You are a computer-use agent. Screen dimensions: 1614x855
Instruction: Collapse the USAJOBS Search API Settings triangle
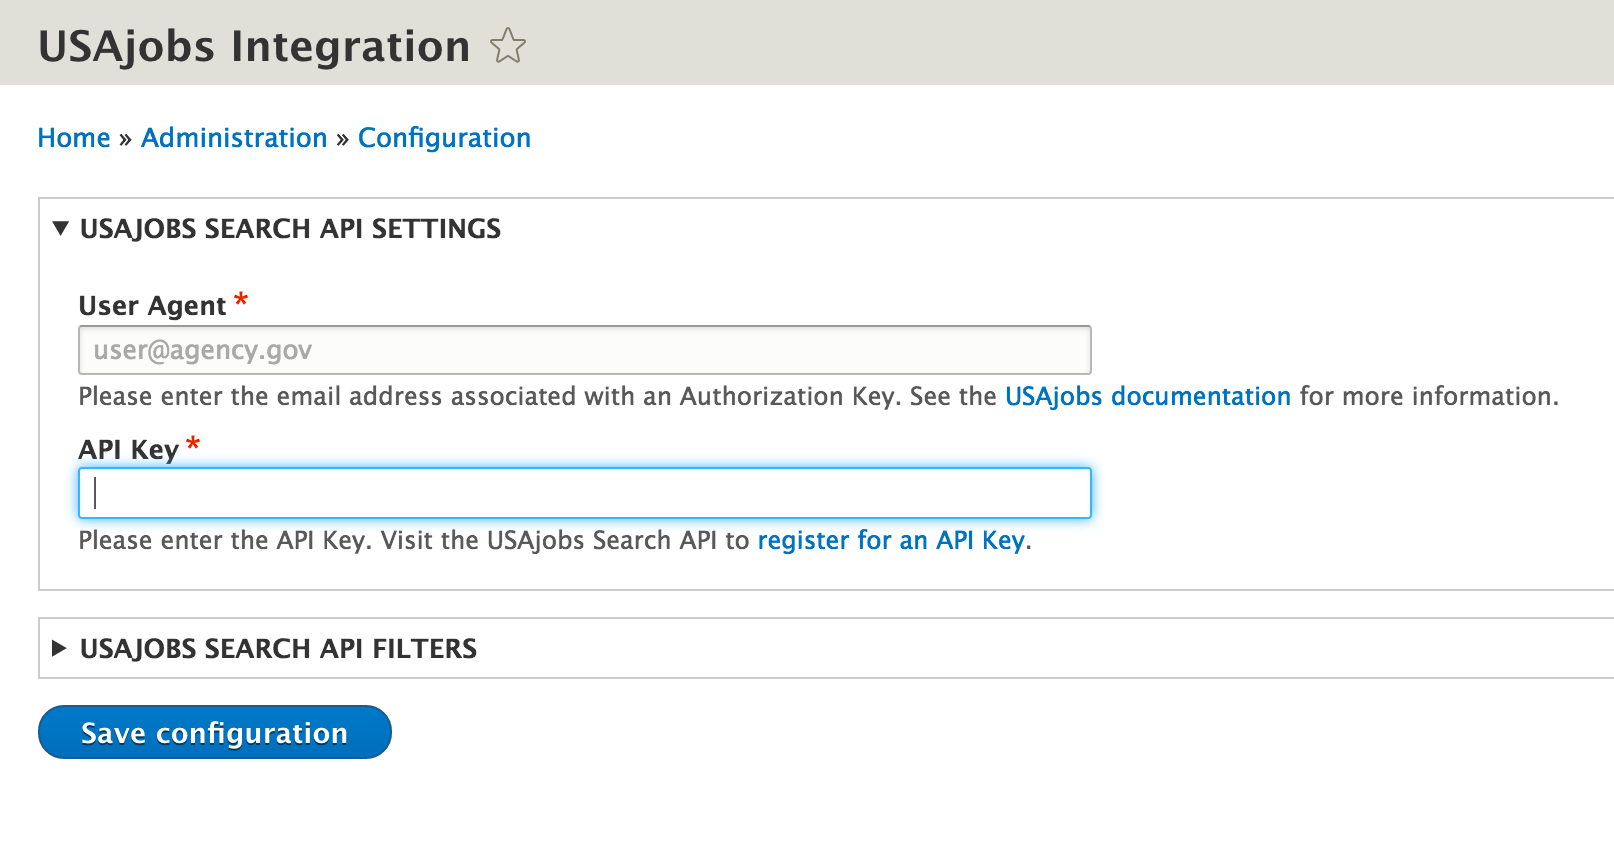point(60,229)
